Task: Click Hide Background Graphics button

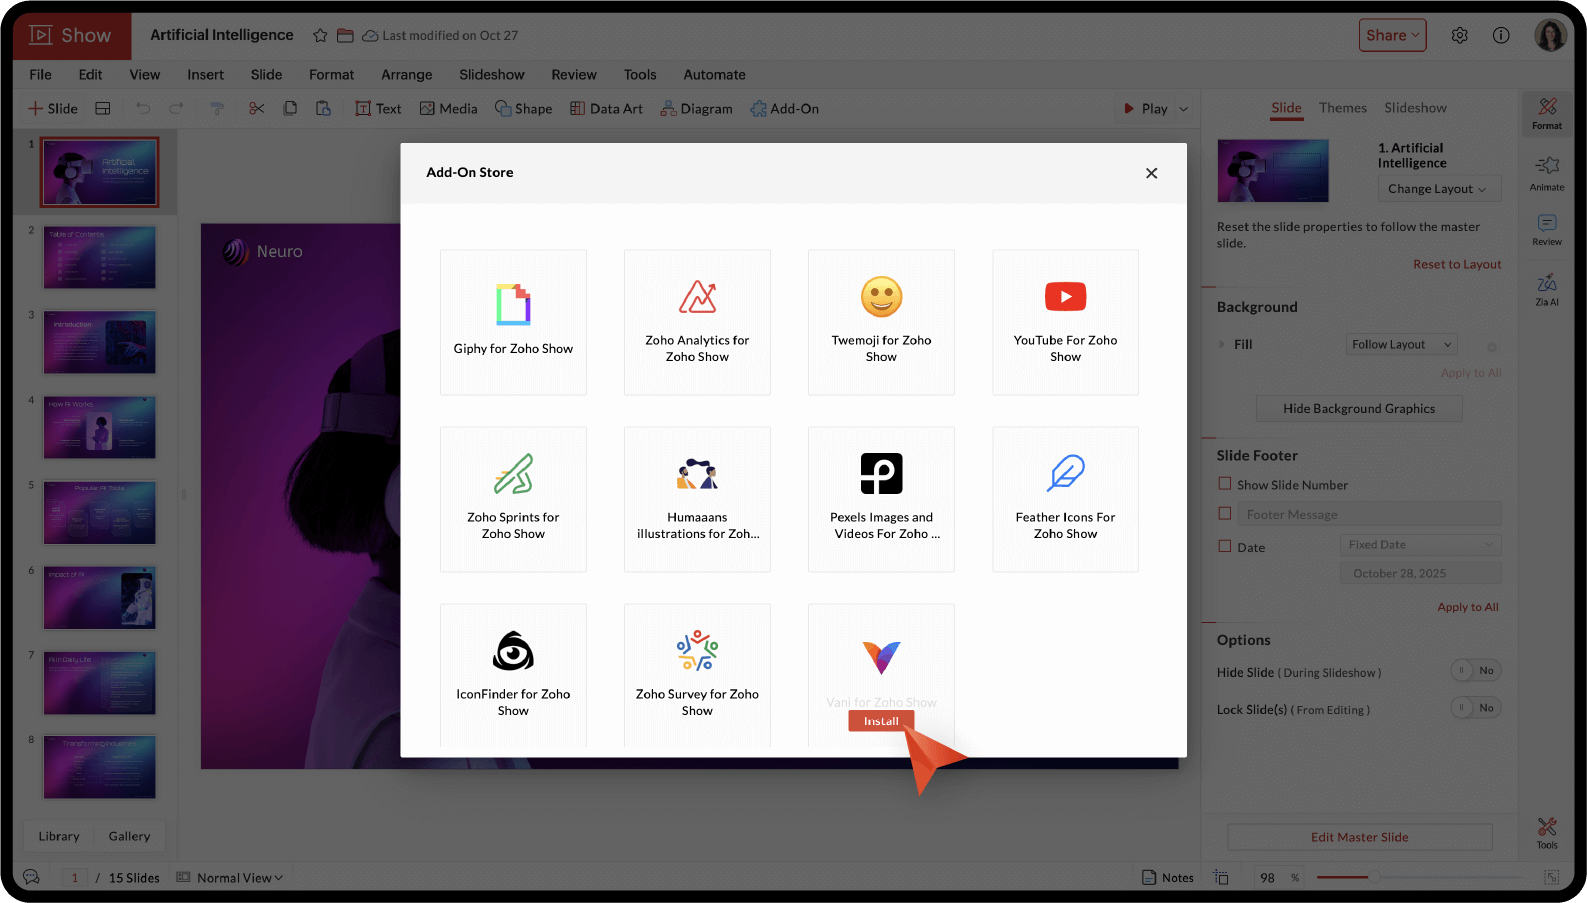Action: point(1359,408)
